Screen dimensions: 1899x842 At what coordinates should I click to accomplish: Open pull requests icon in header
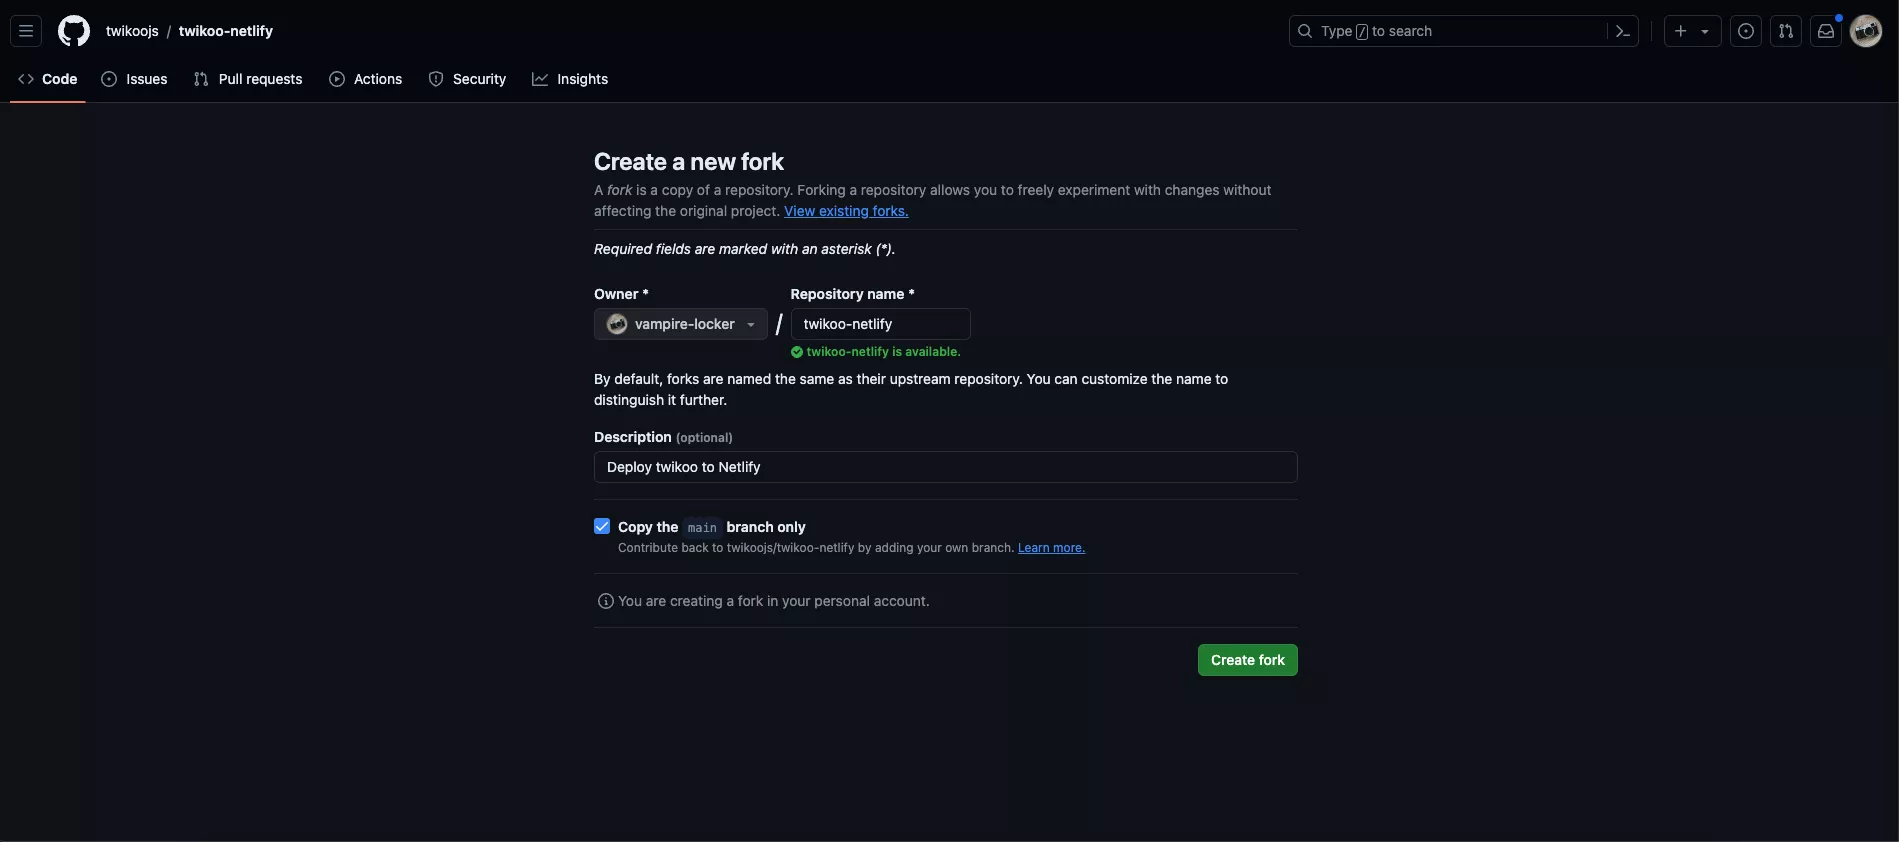click(x=1786, y=31)
